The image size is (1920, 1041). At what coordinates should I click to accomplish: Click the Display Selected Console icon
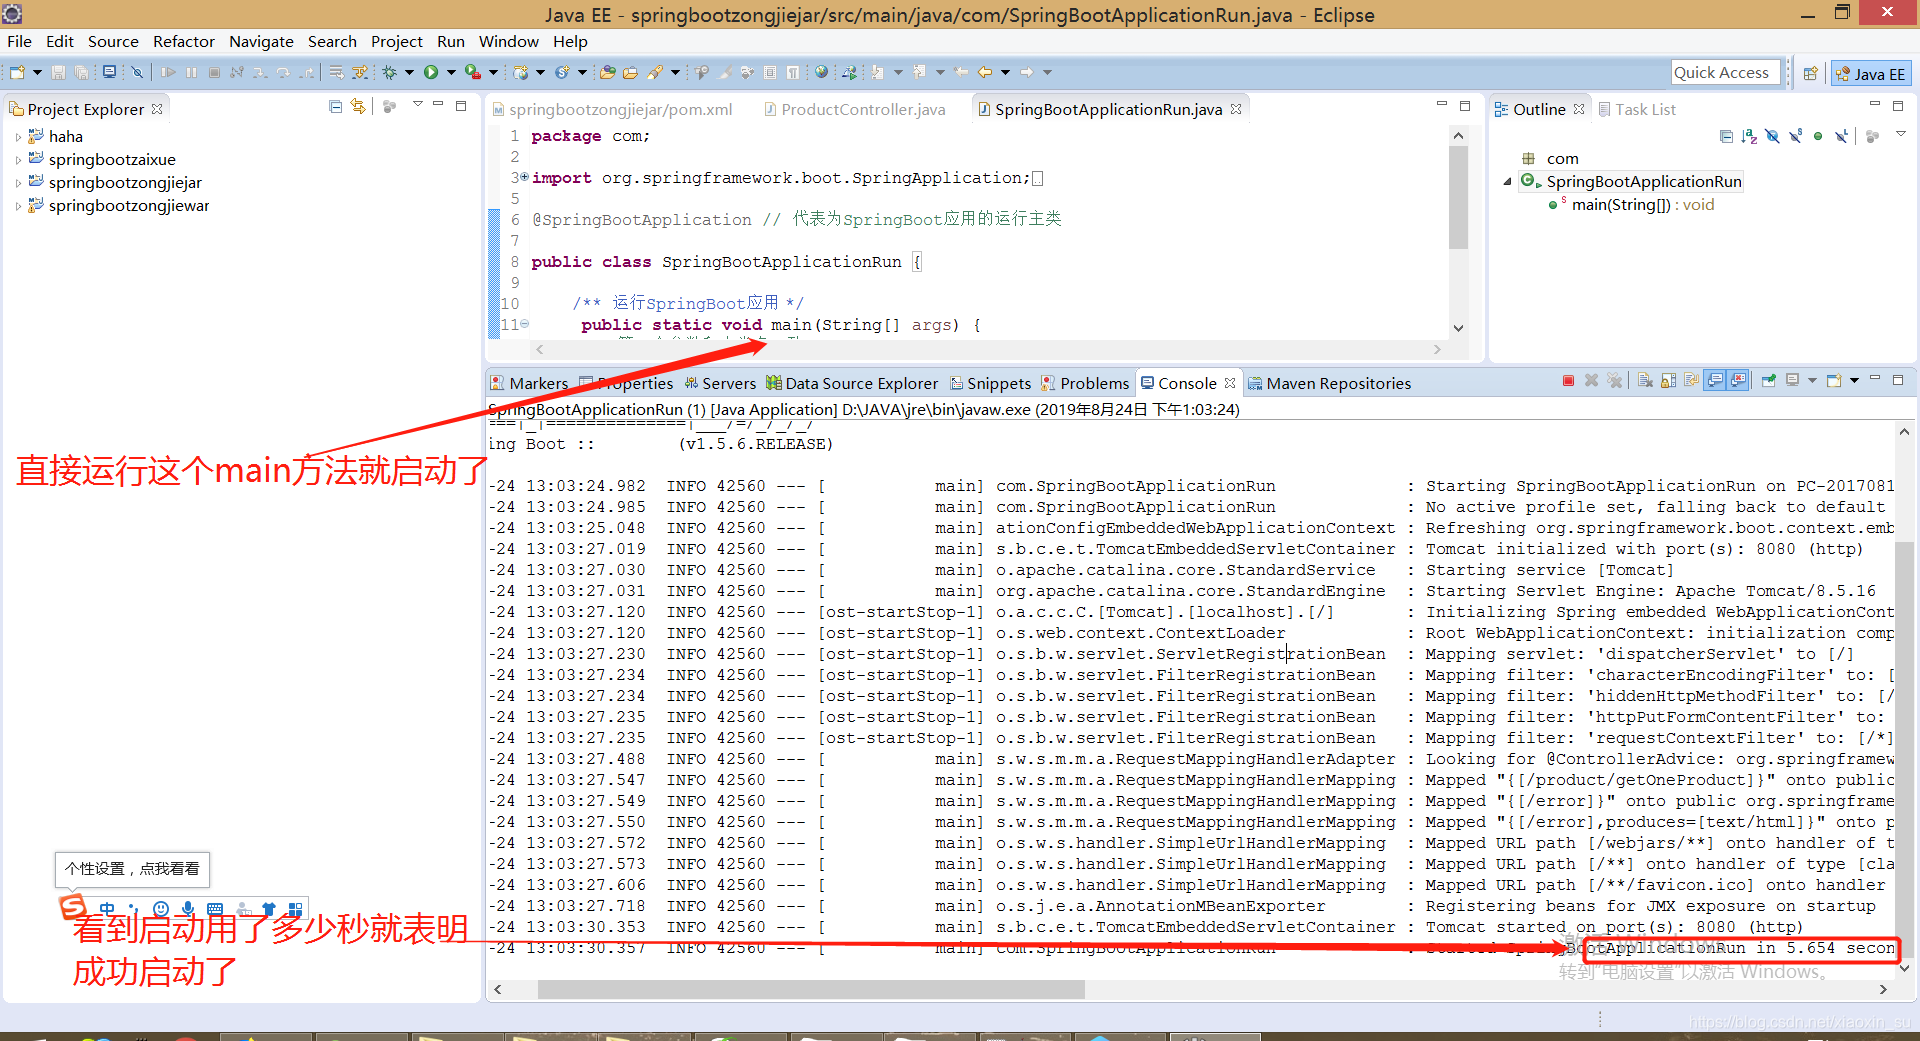1793,381
